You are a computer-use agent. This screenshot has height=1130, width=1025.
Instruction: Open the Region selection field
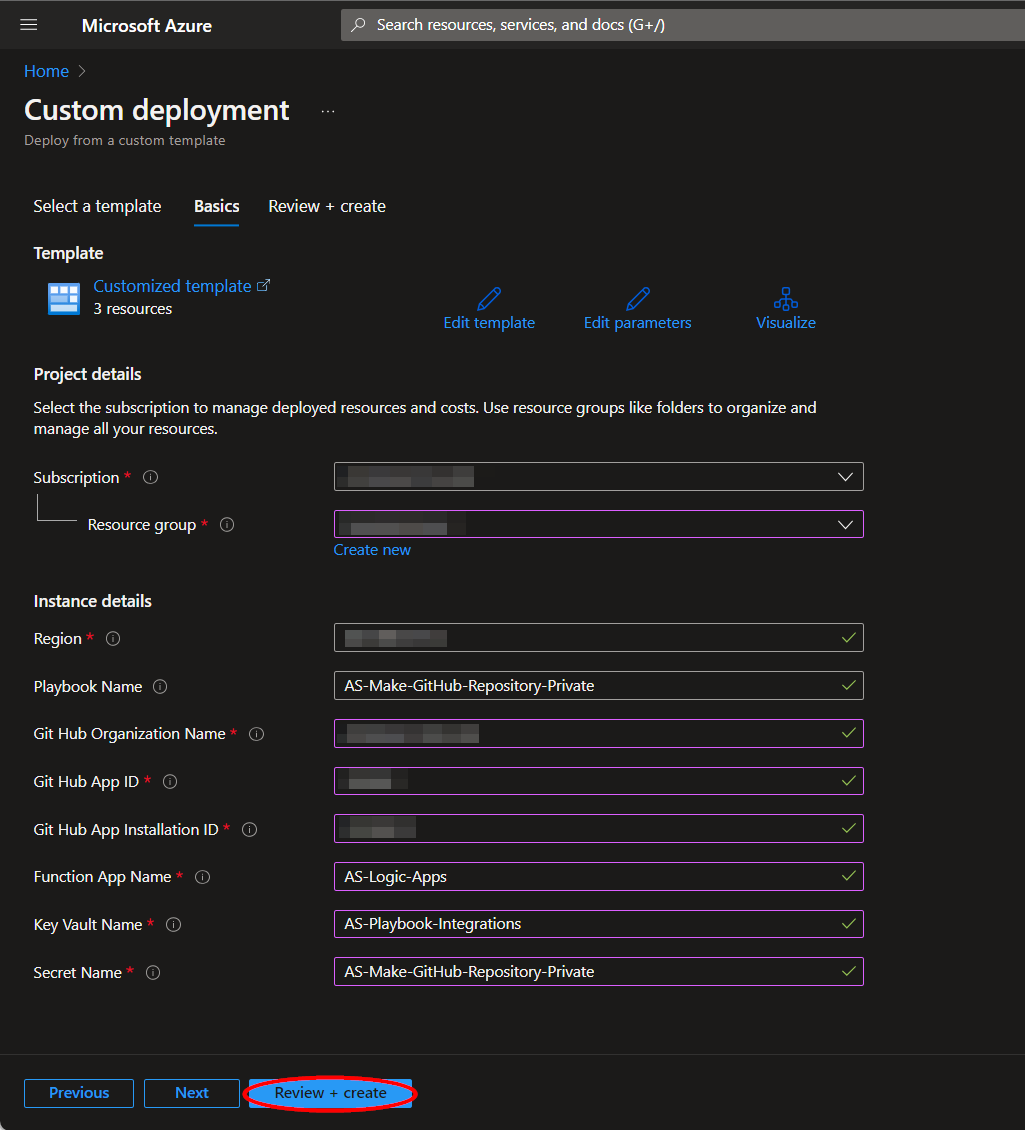click(598, 638)
